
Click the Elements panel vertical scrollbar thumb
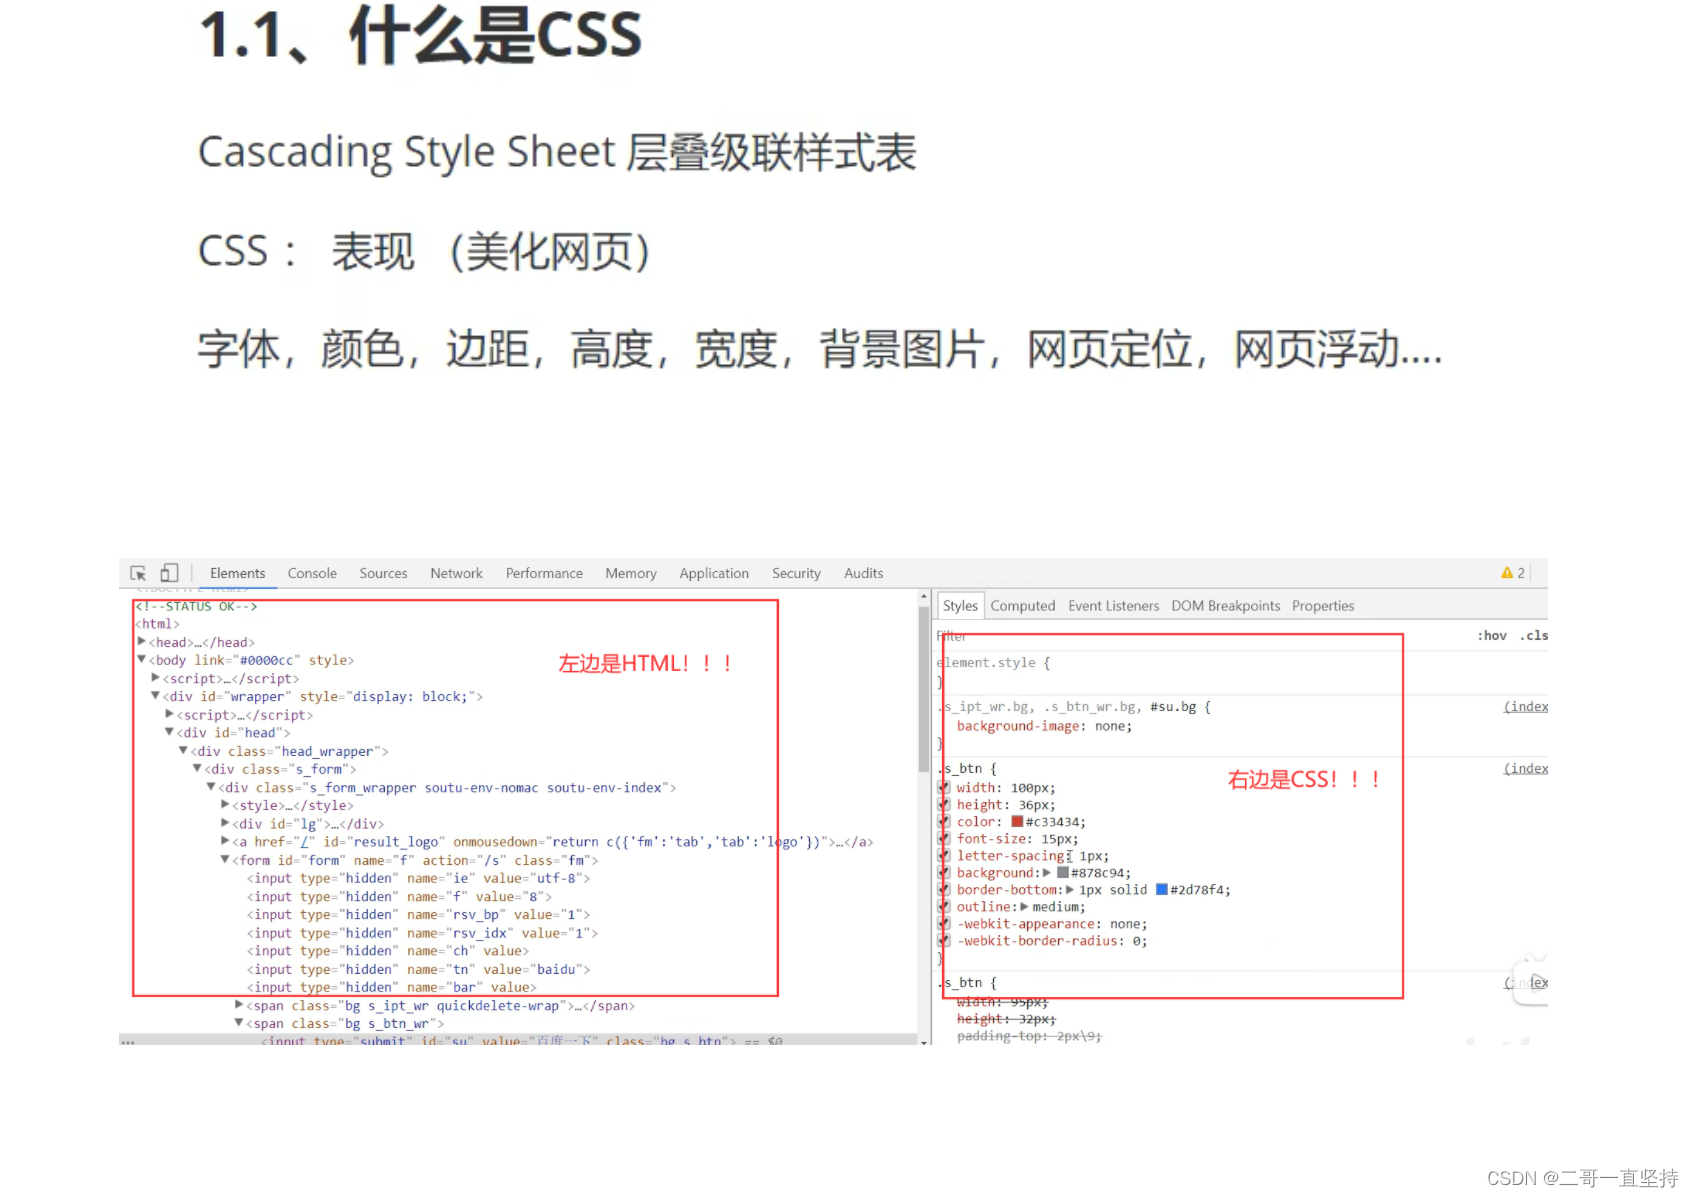pos(924,688)
